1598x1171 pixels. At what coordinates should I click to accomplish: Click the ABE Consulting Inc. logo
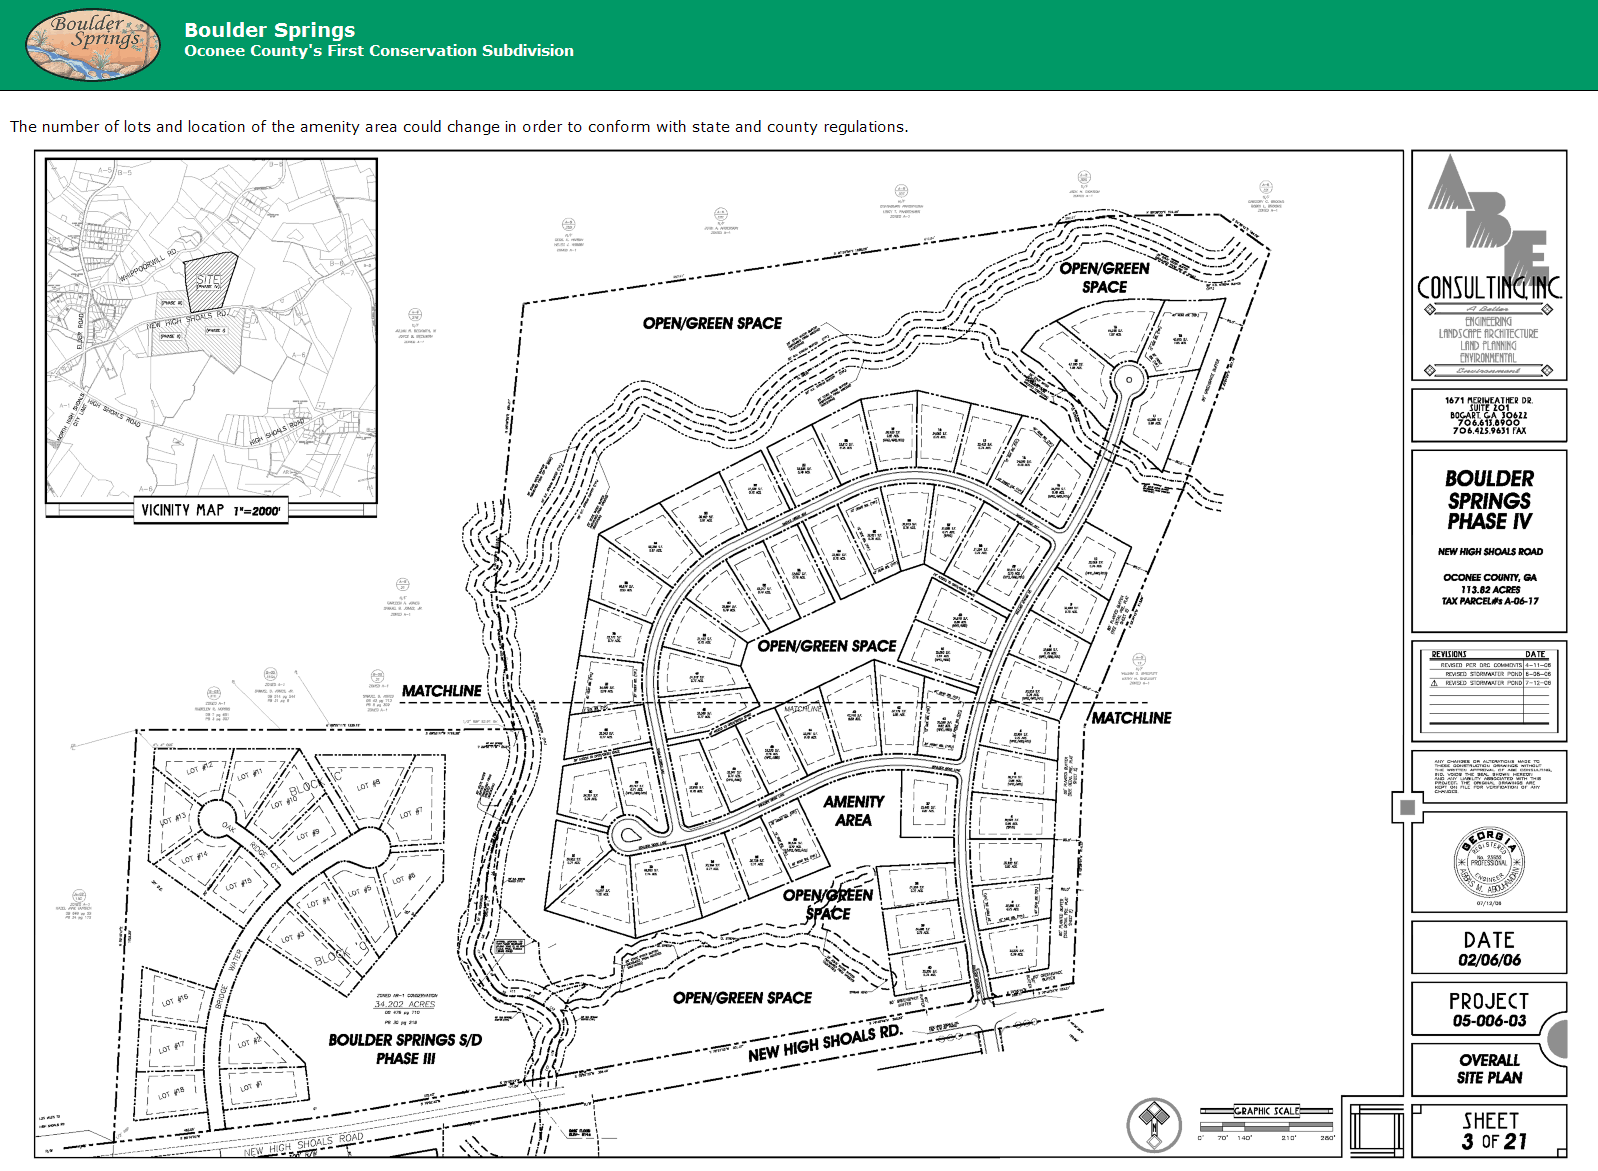point(1489,265)
